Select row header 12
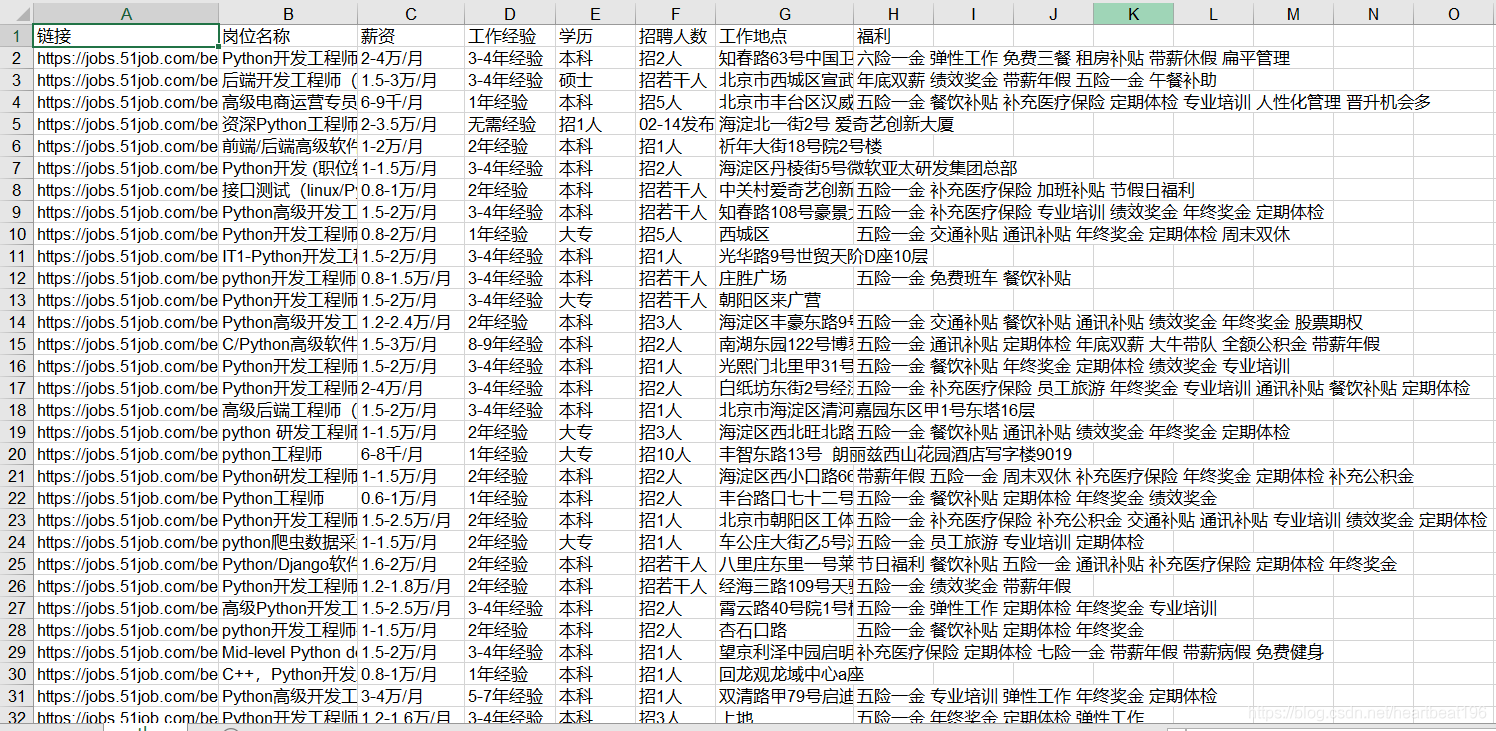Screen dimensions: 1496x731 [16, 278]
